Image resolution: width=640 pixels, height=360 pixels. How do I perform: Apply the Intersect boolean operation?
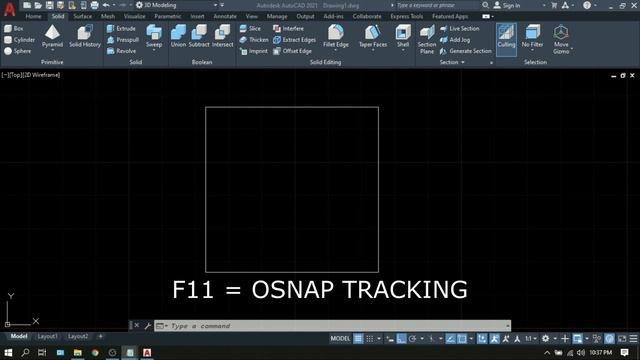point(222,36)
